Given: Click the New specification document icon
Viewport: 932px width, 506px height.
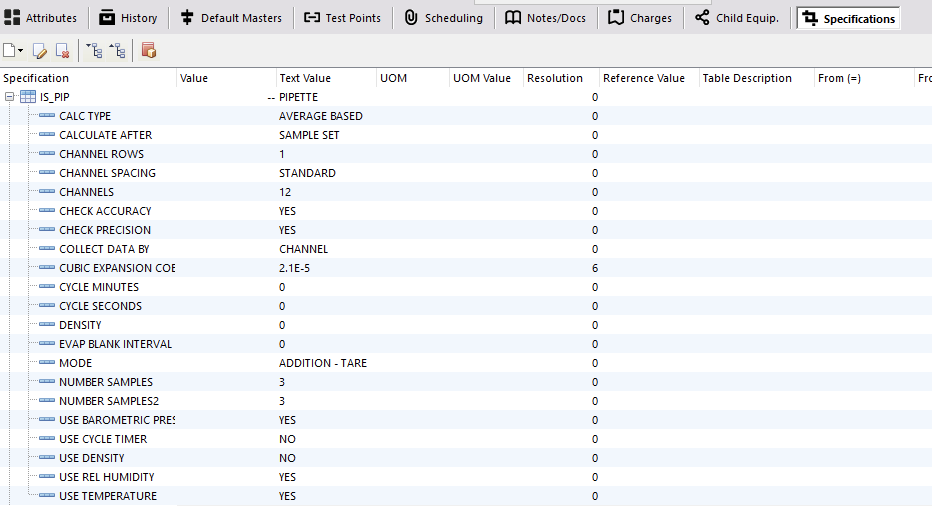Looking at the screenshot, I should click(10, 50).
